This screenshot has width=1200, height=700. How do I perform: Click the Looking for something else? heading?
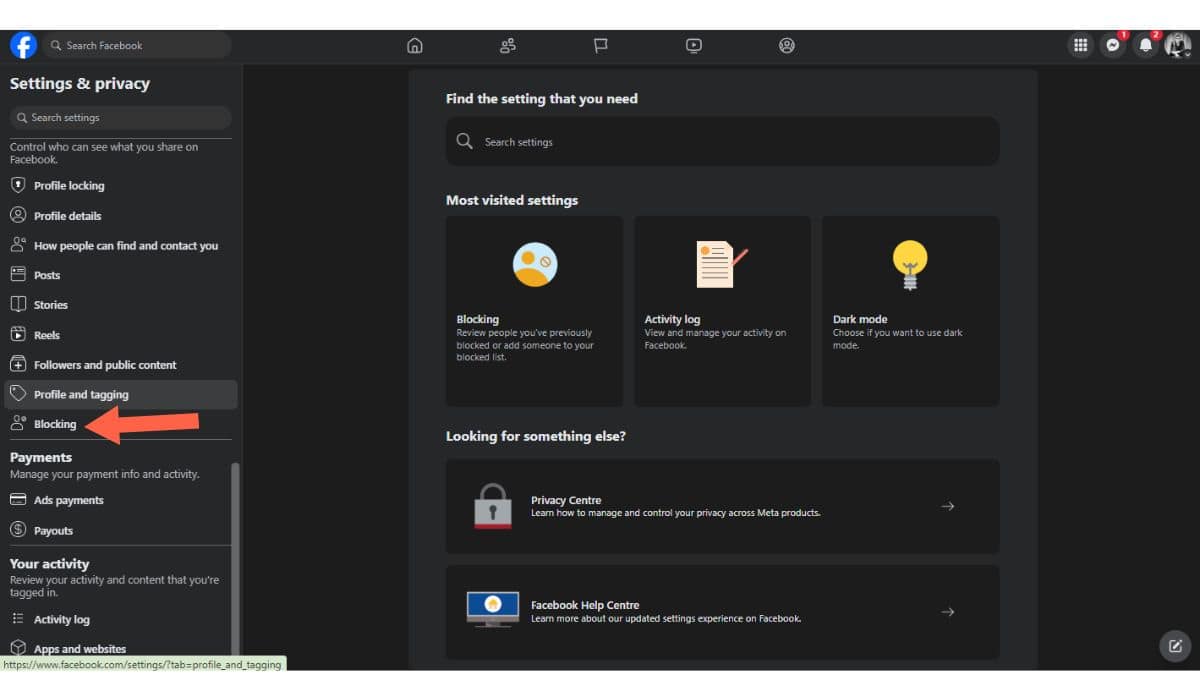[x=536, y=436]
